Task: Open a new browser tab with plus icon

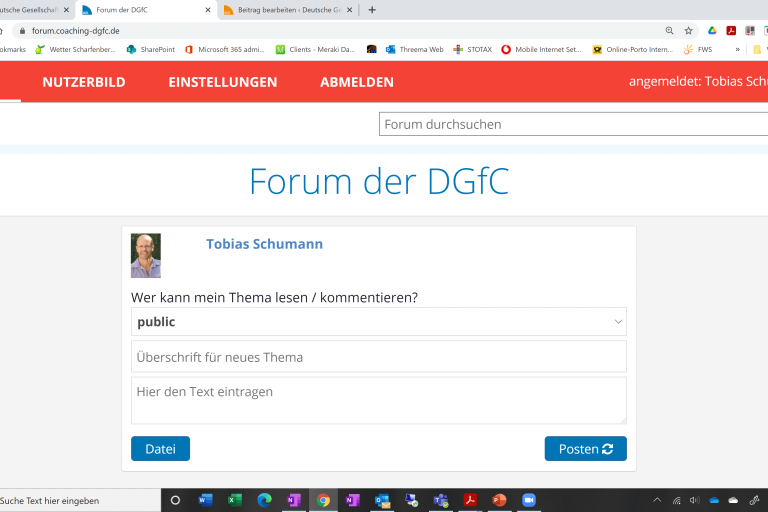Action: pyautogui.click(x=372, y=10)
